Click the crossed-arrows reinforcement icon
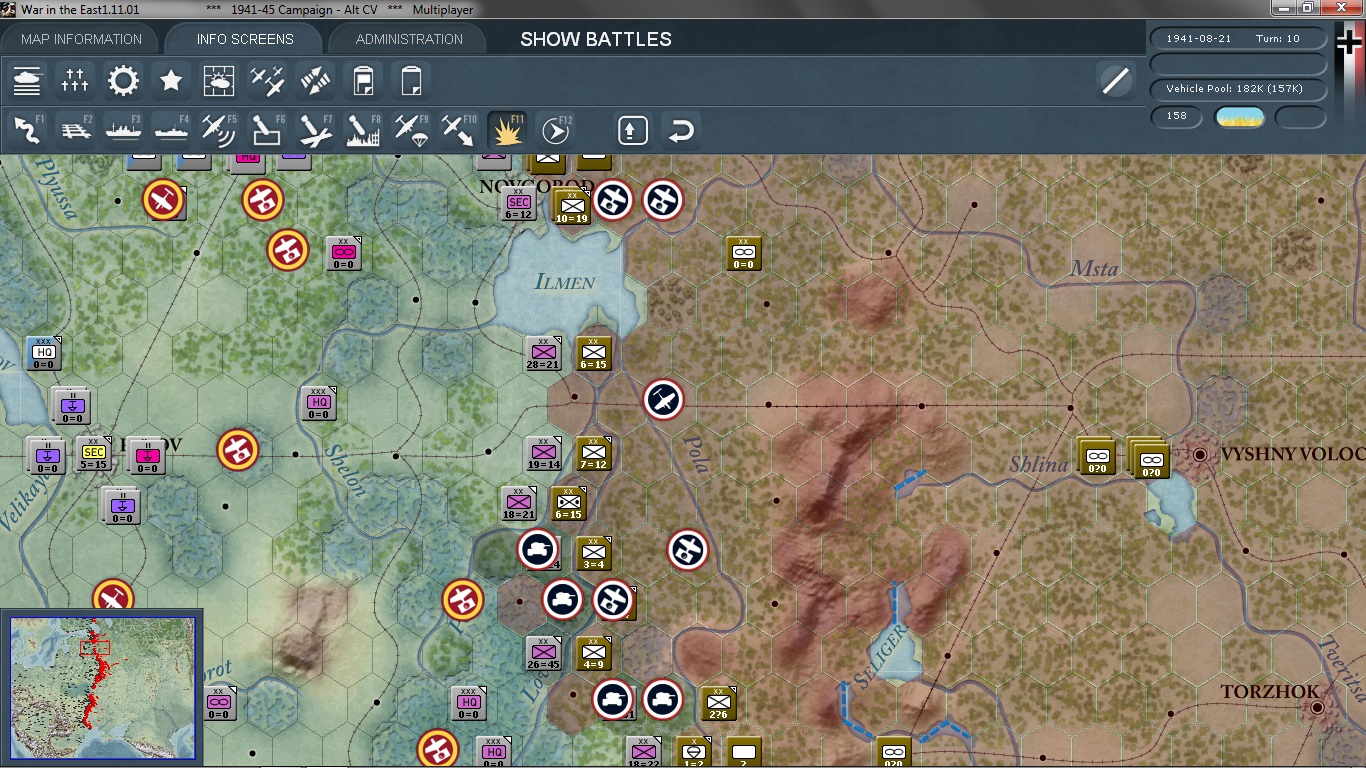Viewport: 1366px width, 768px height. 315,80
